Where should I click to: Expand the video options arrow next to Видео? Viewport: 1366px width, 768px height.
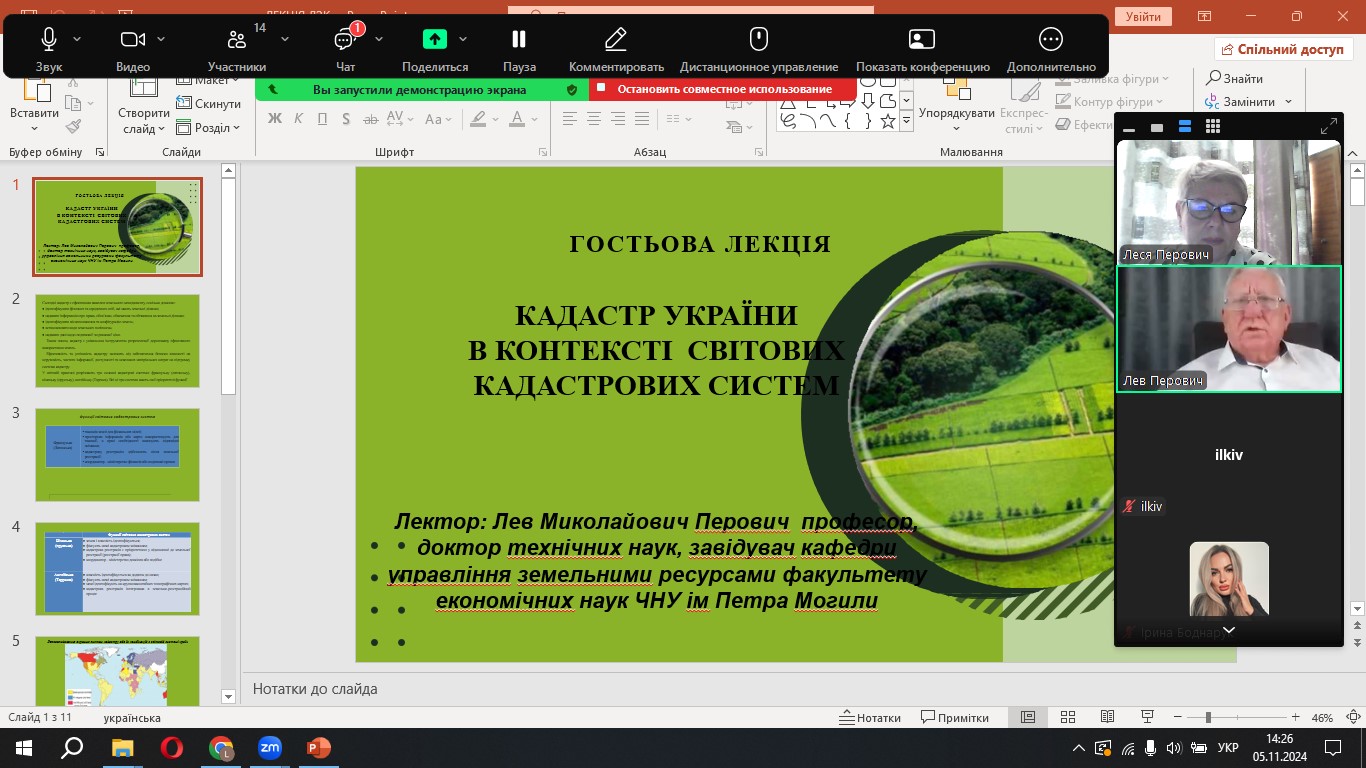pos(162,39)
